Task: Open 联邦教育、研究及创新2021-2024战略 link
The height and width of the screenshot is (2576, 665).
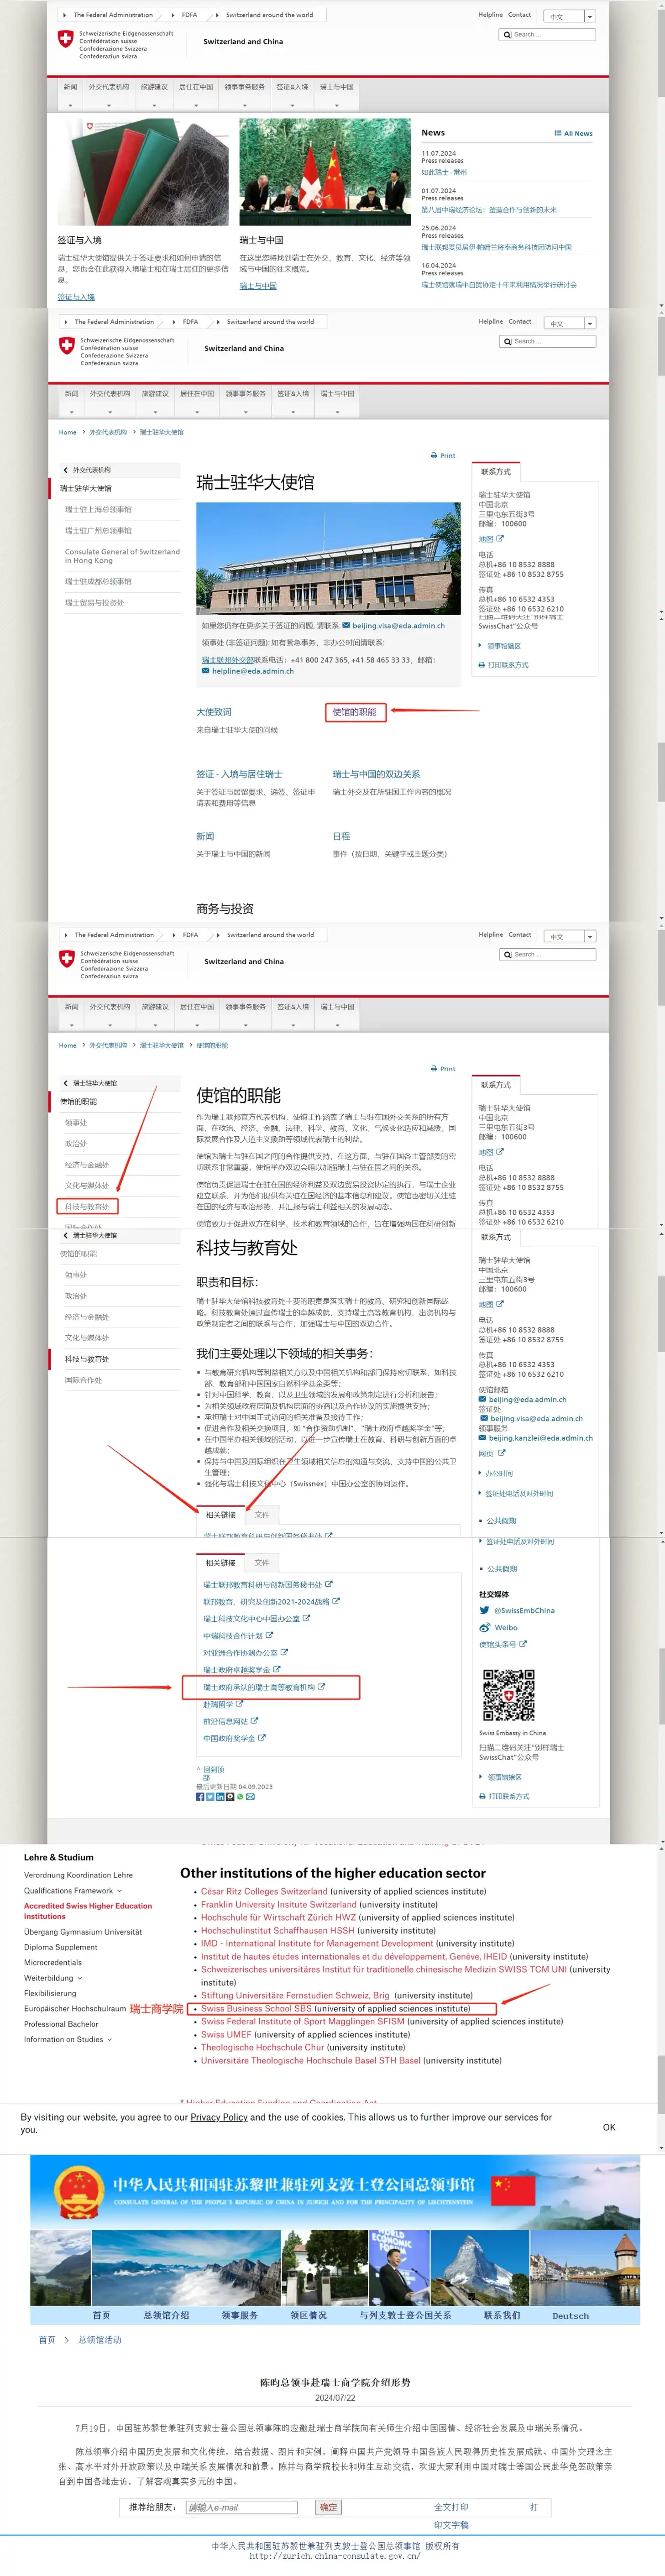Action: pyautogui.click(x=266, y=1602)
